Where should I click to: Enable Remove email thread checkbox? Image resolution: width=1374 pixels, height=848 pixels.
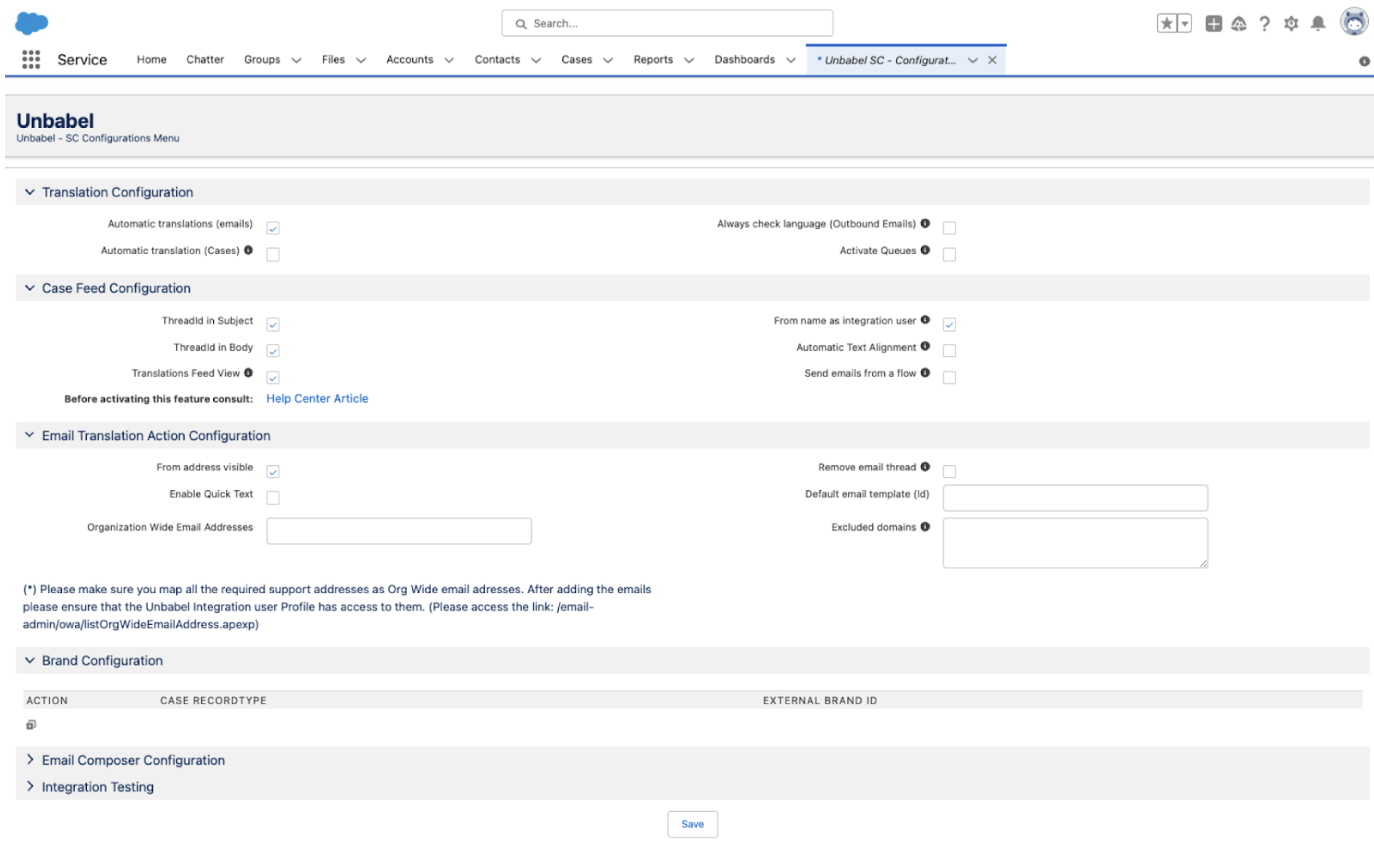949,471
